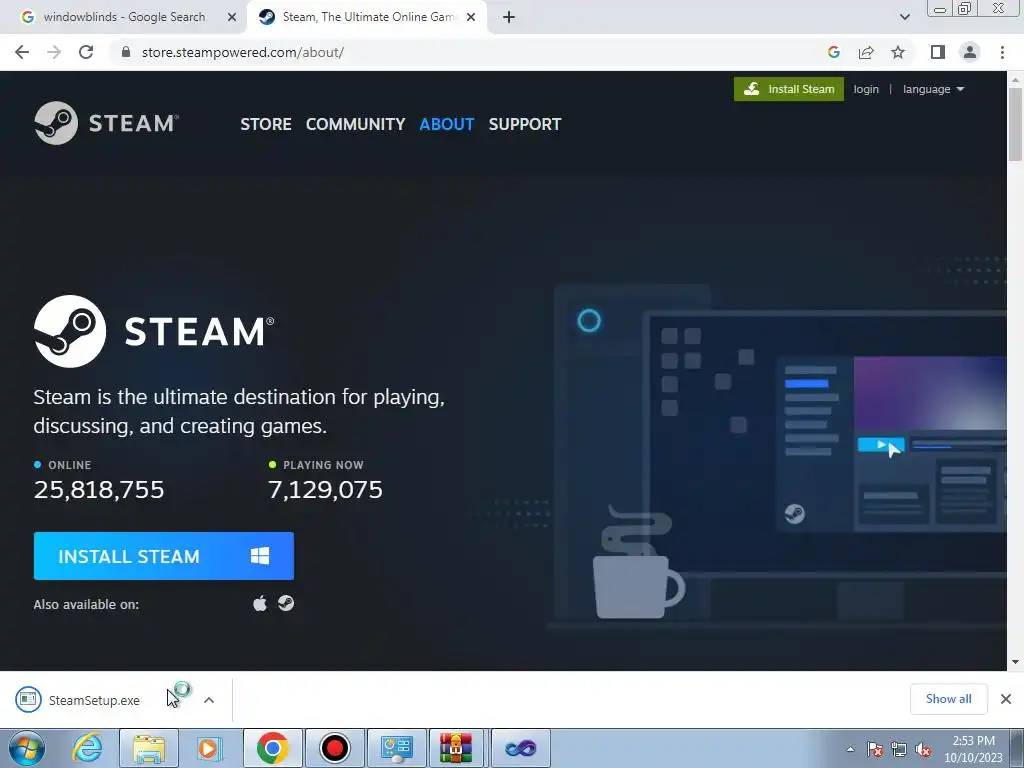The height and width of the screenshot is (768, 1024).
Task: Click the green Install Steam button
Action: (x=789, y=89)
